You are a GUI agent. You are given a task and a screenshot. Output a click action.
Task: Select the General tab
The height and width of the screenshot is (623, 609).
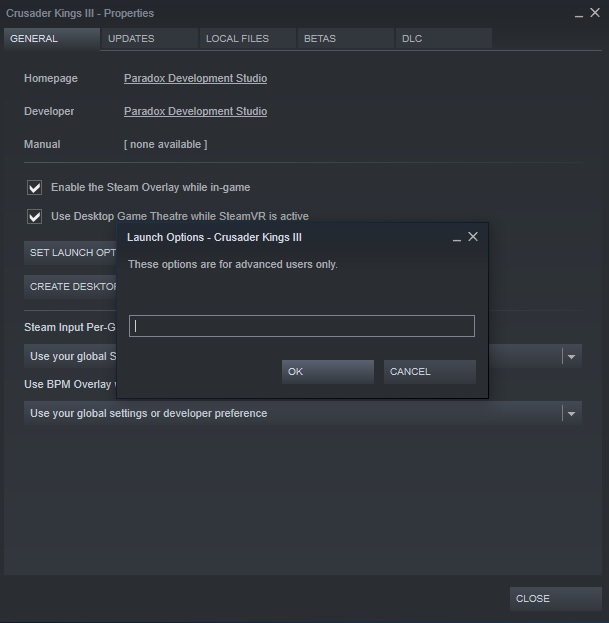pos(34,39)
